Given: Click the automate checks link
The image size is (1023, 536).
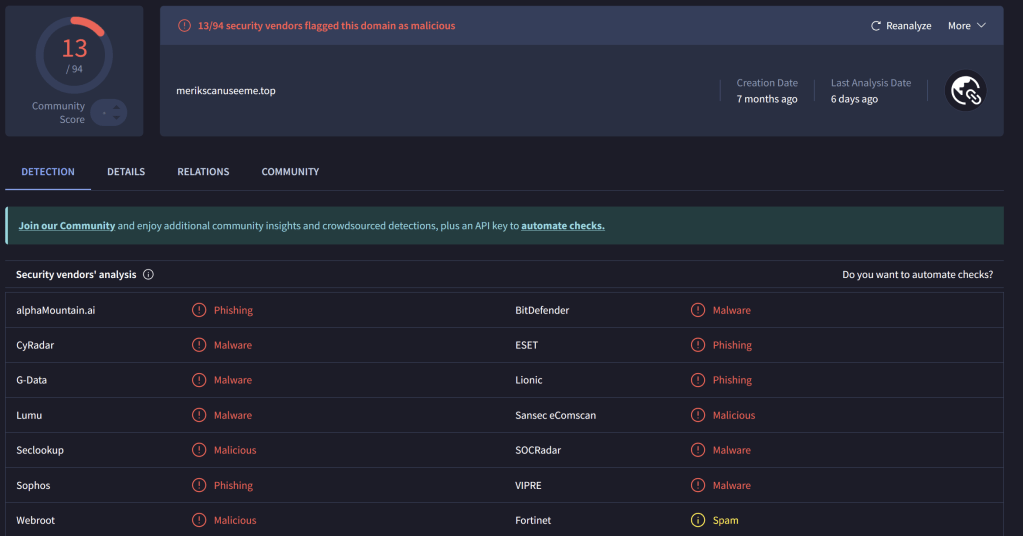Looking at the screenshot, I should (x=562, y=226).
